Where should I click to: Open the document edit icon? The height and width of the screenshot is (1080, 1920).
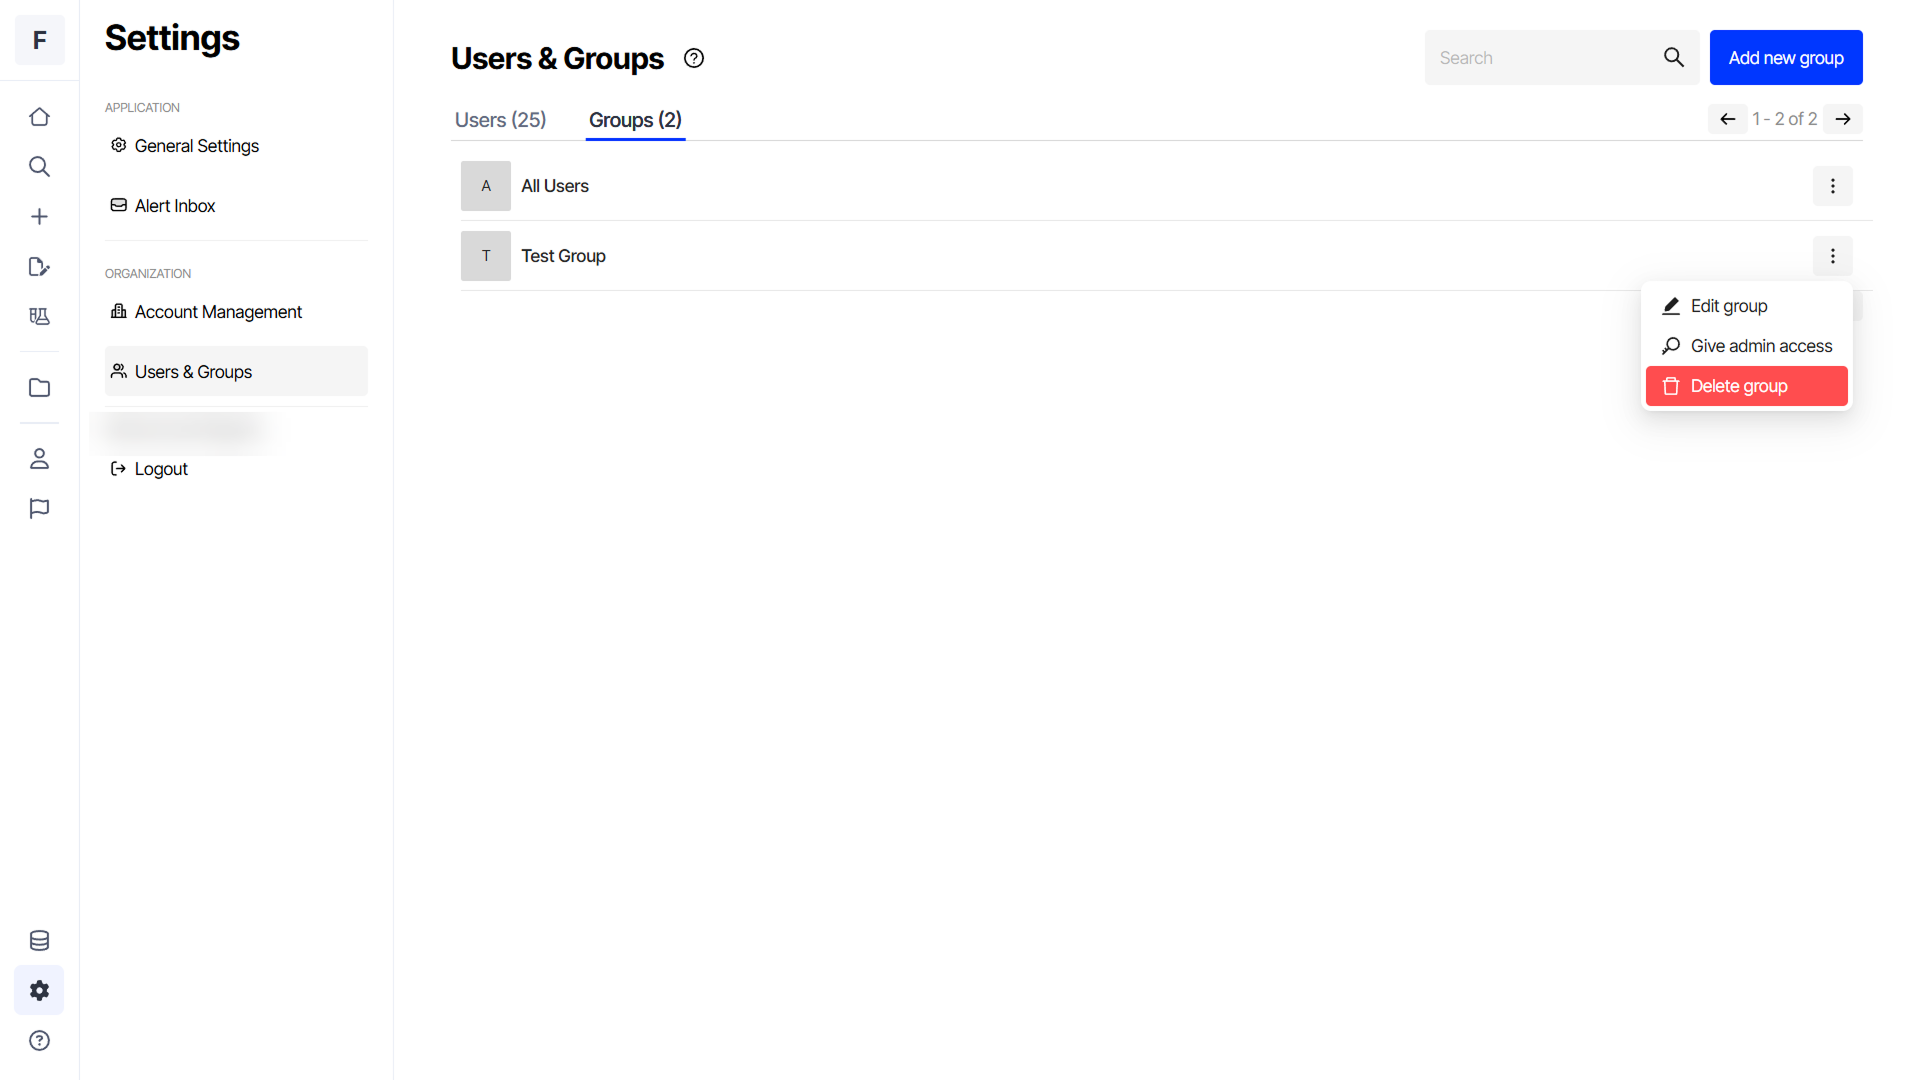tap(39, 267)
